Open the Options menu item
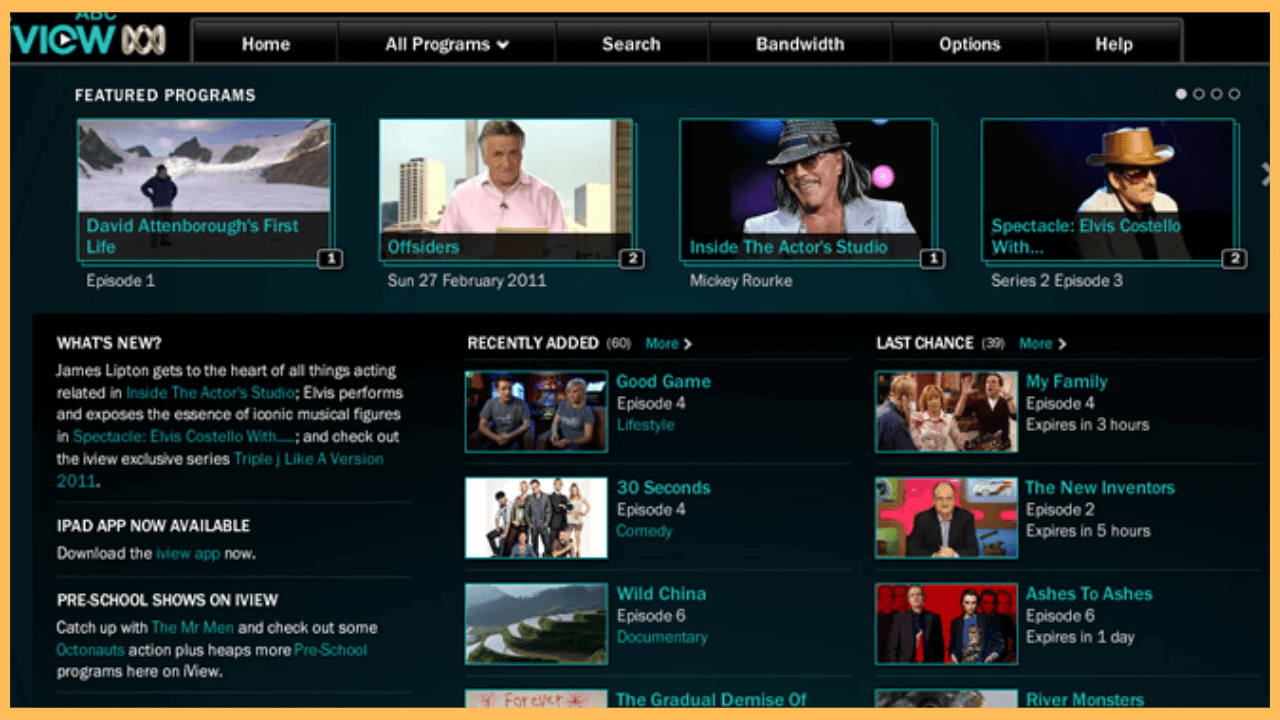1280x720 pixels. coord(969,44)
